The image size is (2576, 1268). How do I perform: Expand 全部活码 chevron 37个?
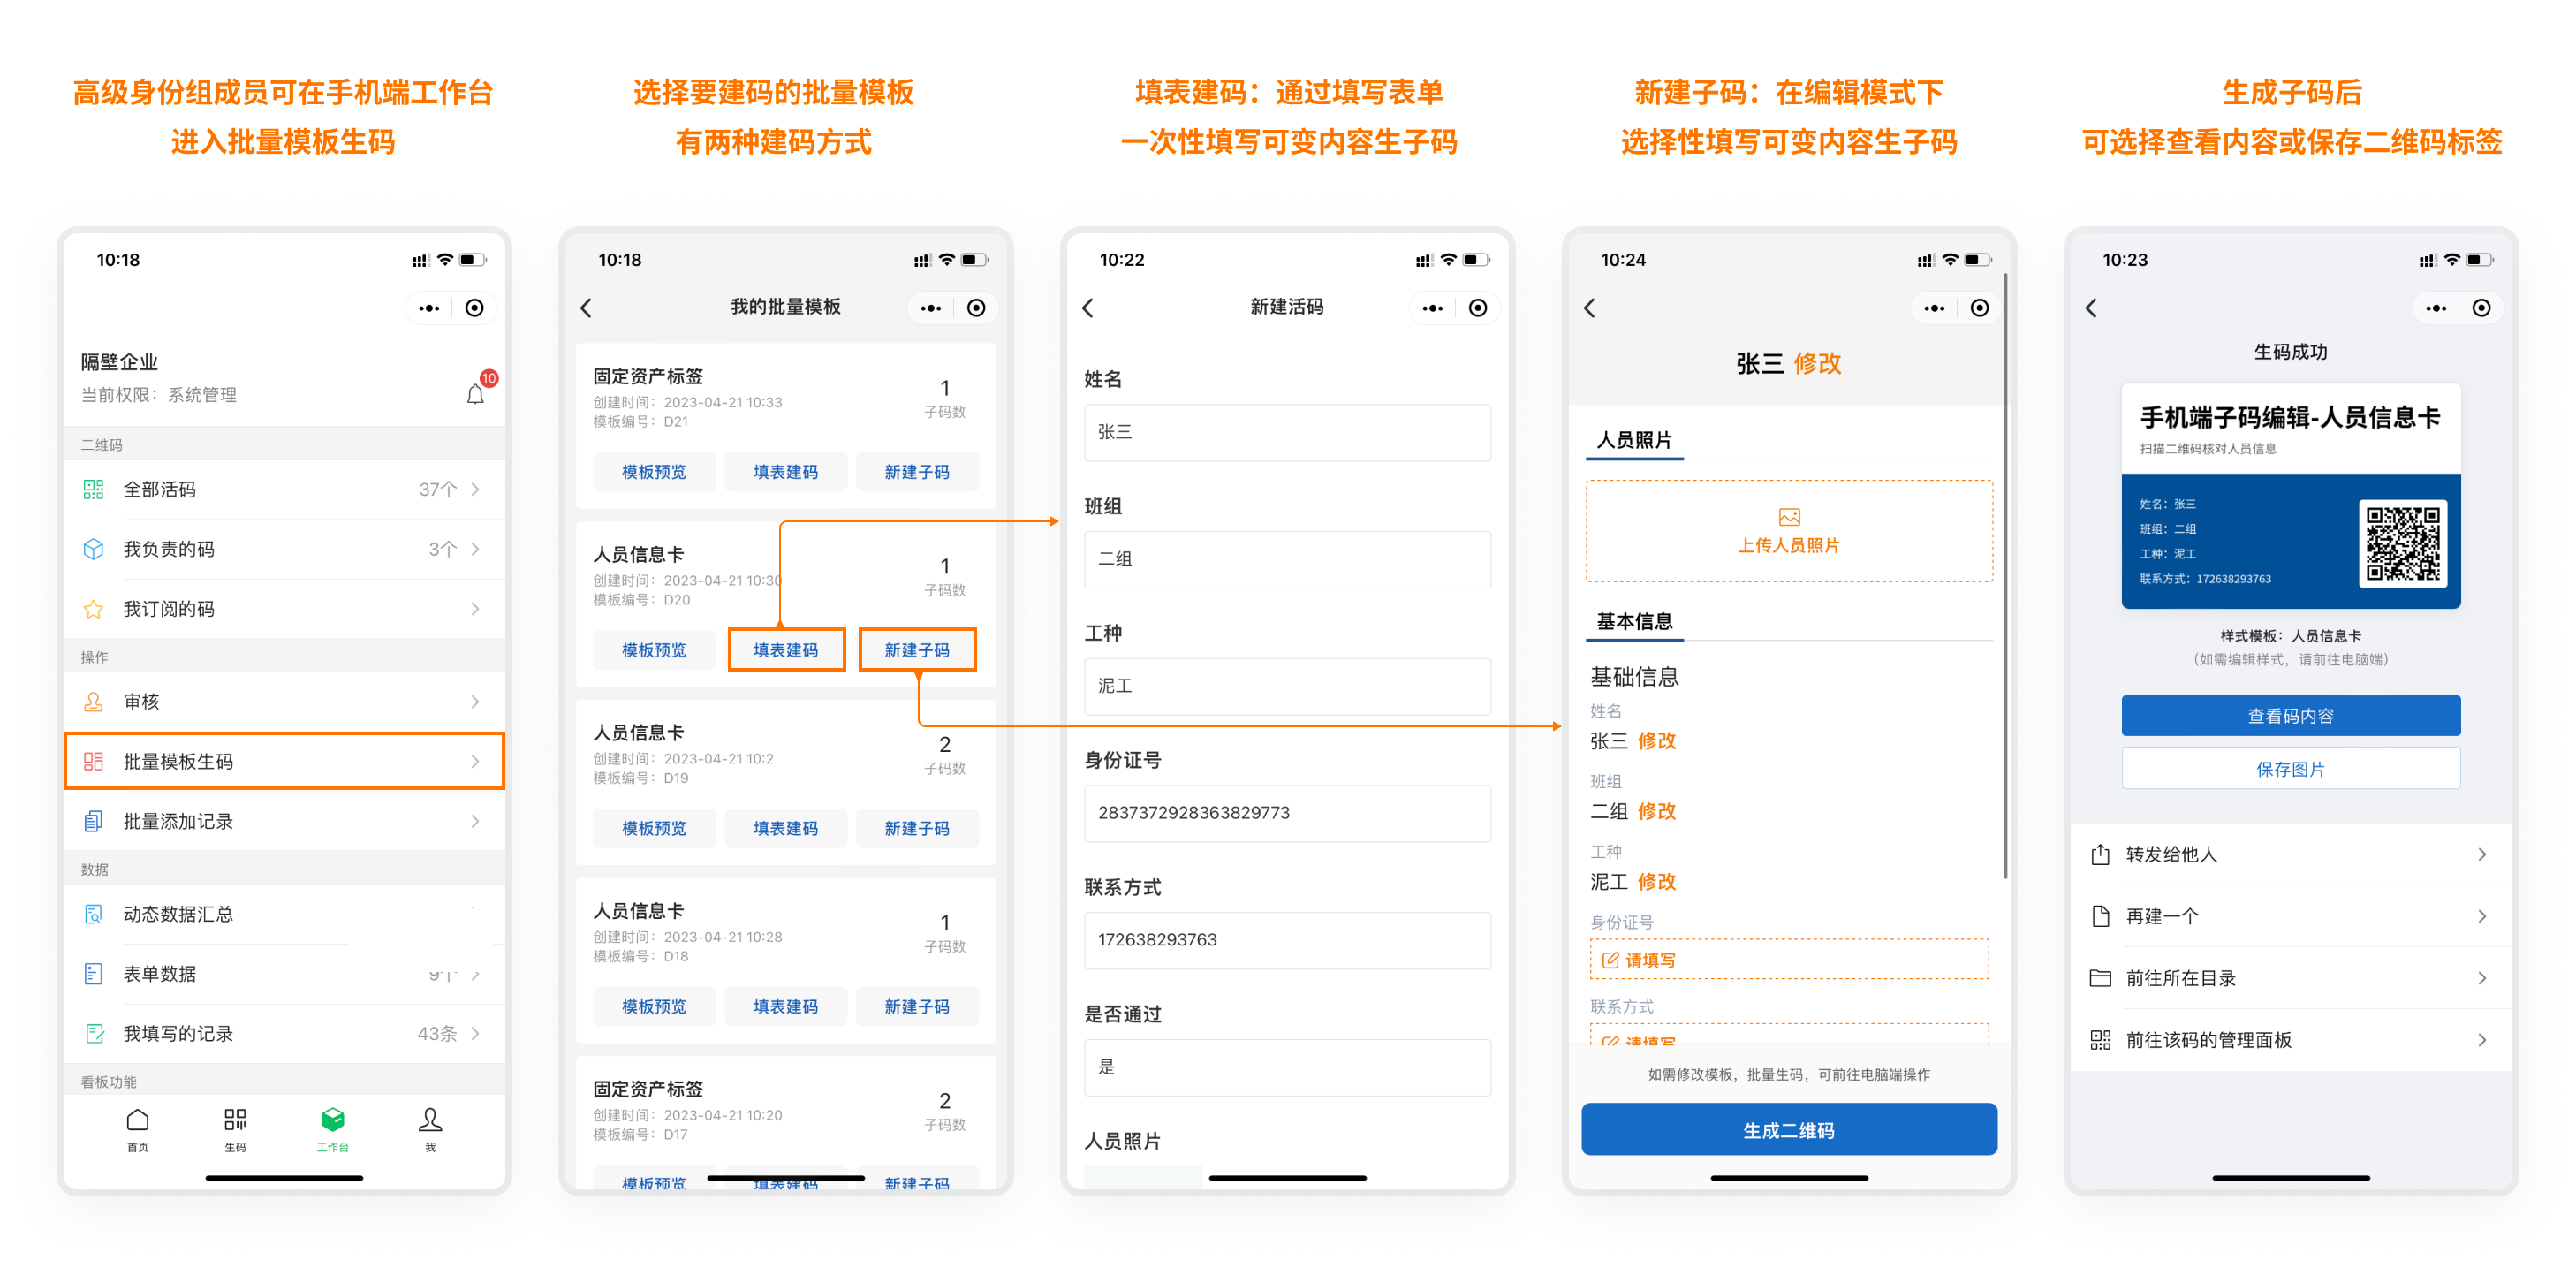click(x=476, y=489)
